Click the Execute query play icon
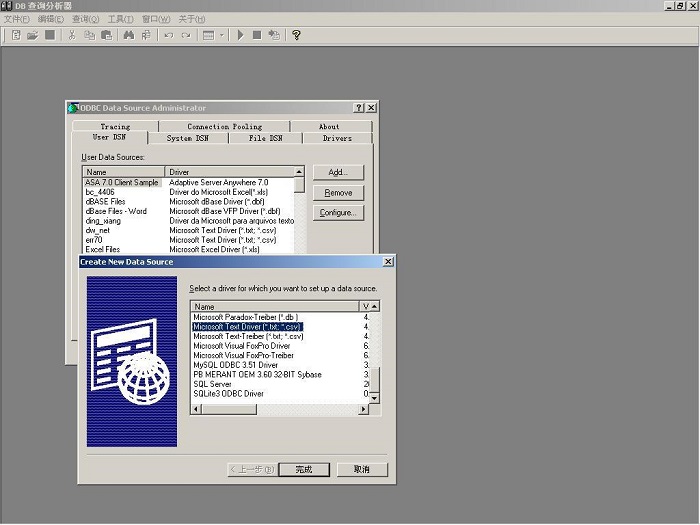Image resolution: width=700 pixels, height=525 pixels. tap(241, 35)
